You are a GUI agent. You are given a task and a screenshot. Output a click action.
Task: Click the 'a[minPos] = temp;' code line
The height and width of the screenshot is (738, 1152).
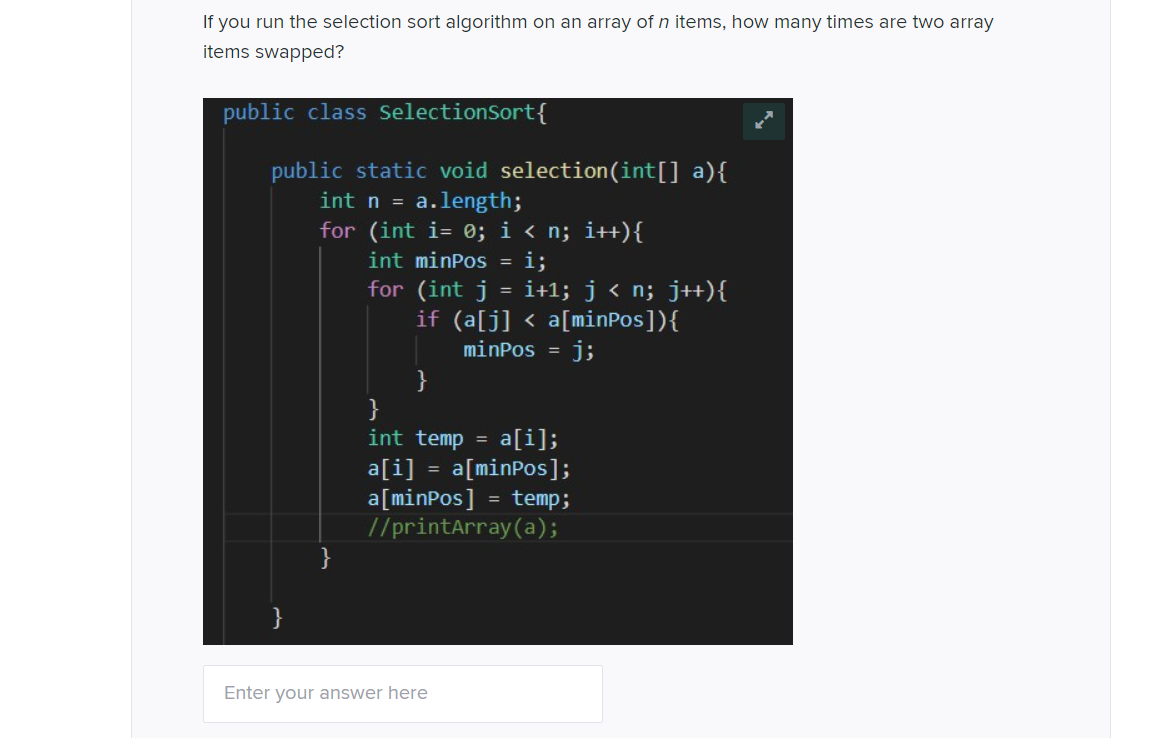point(469,498)
